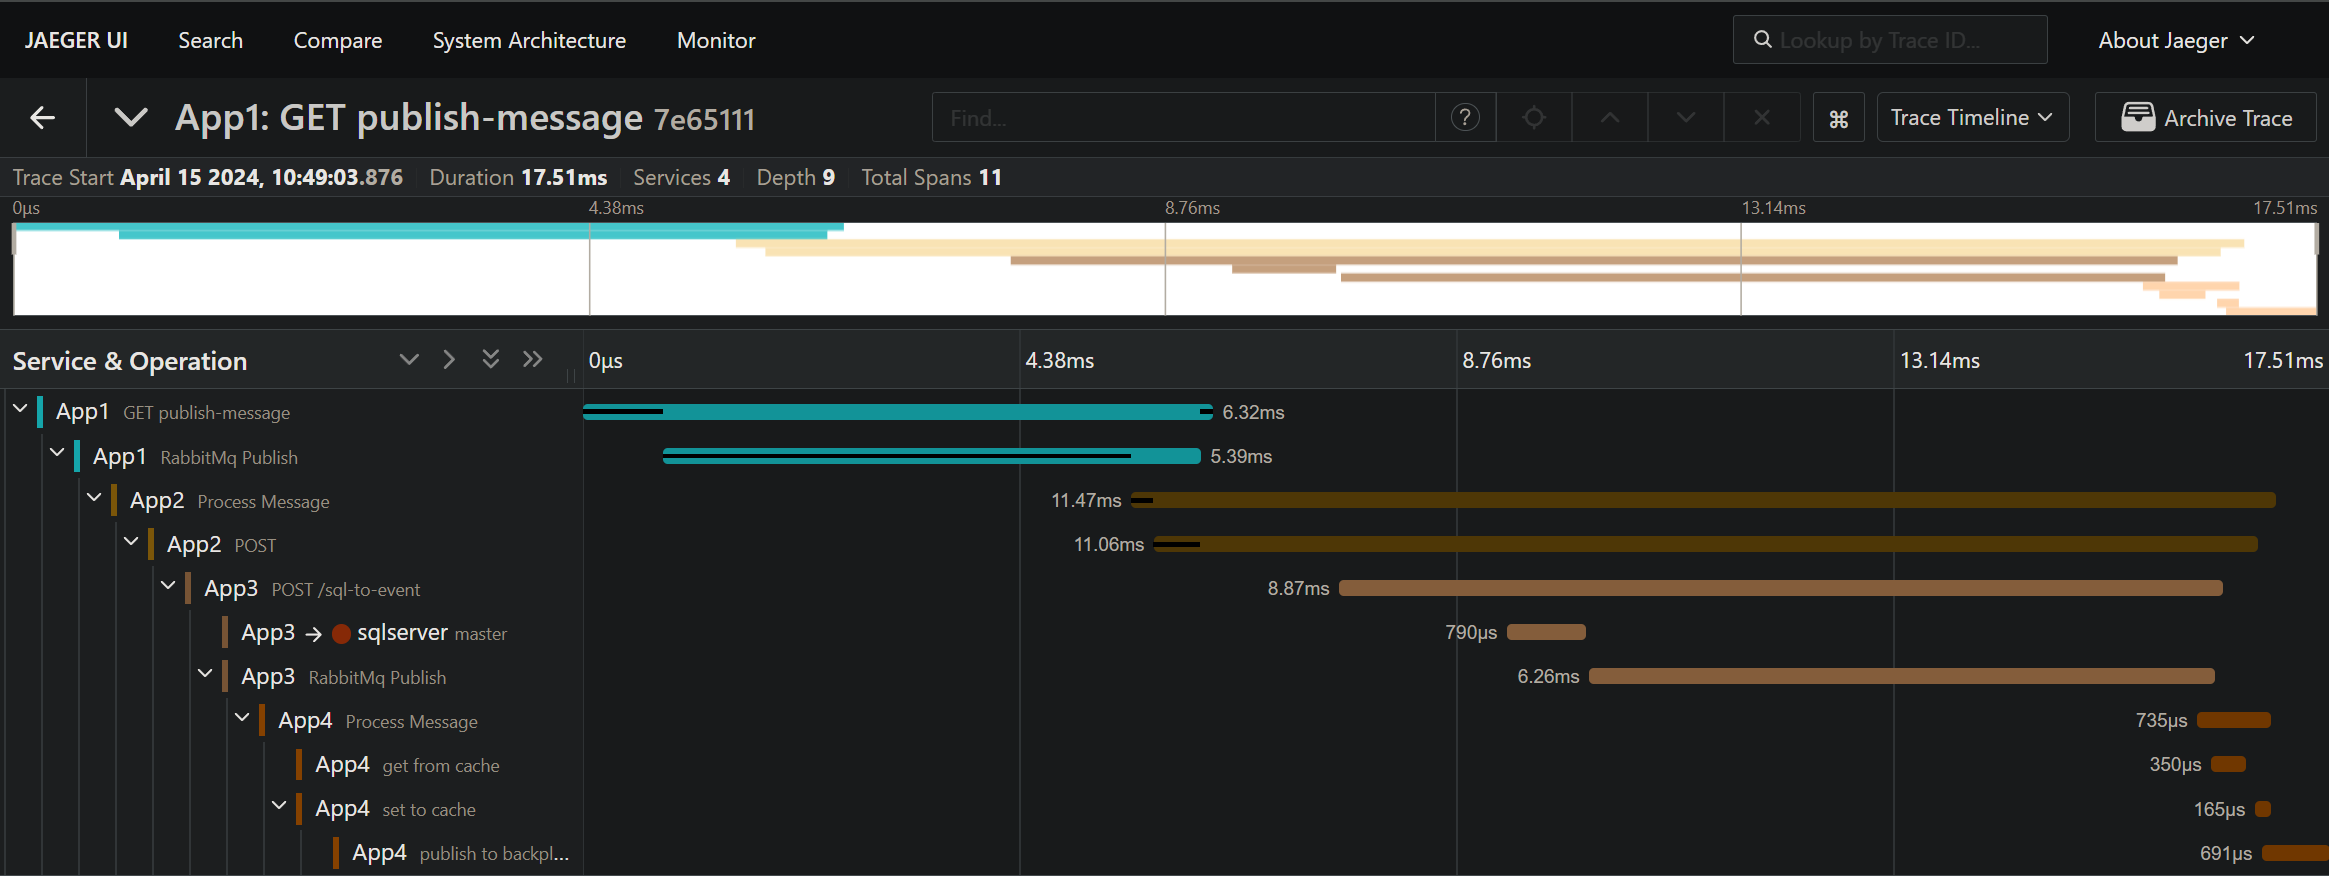
Task: Click the 8.76ms timeline header tick
Action: point(1496,360)
